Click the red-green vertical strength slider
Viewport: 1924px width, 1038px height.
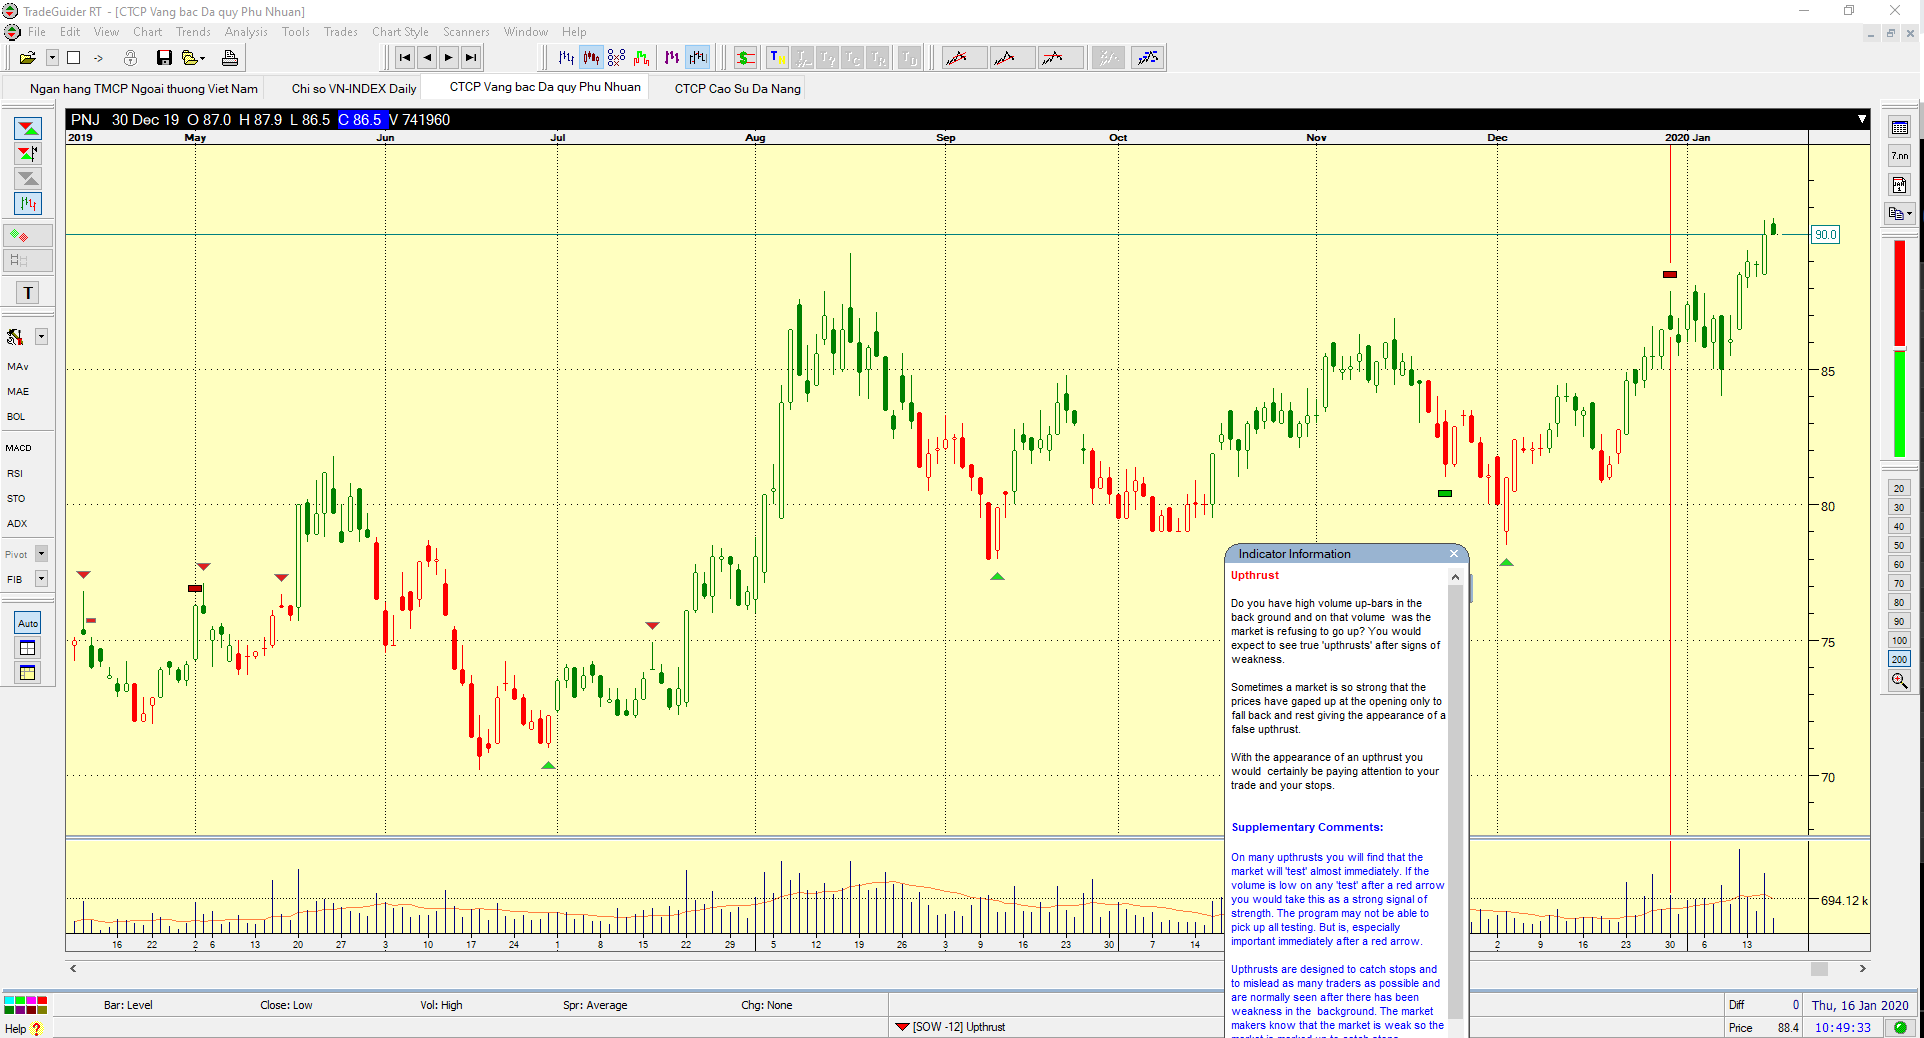point(1899,348)
